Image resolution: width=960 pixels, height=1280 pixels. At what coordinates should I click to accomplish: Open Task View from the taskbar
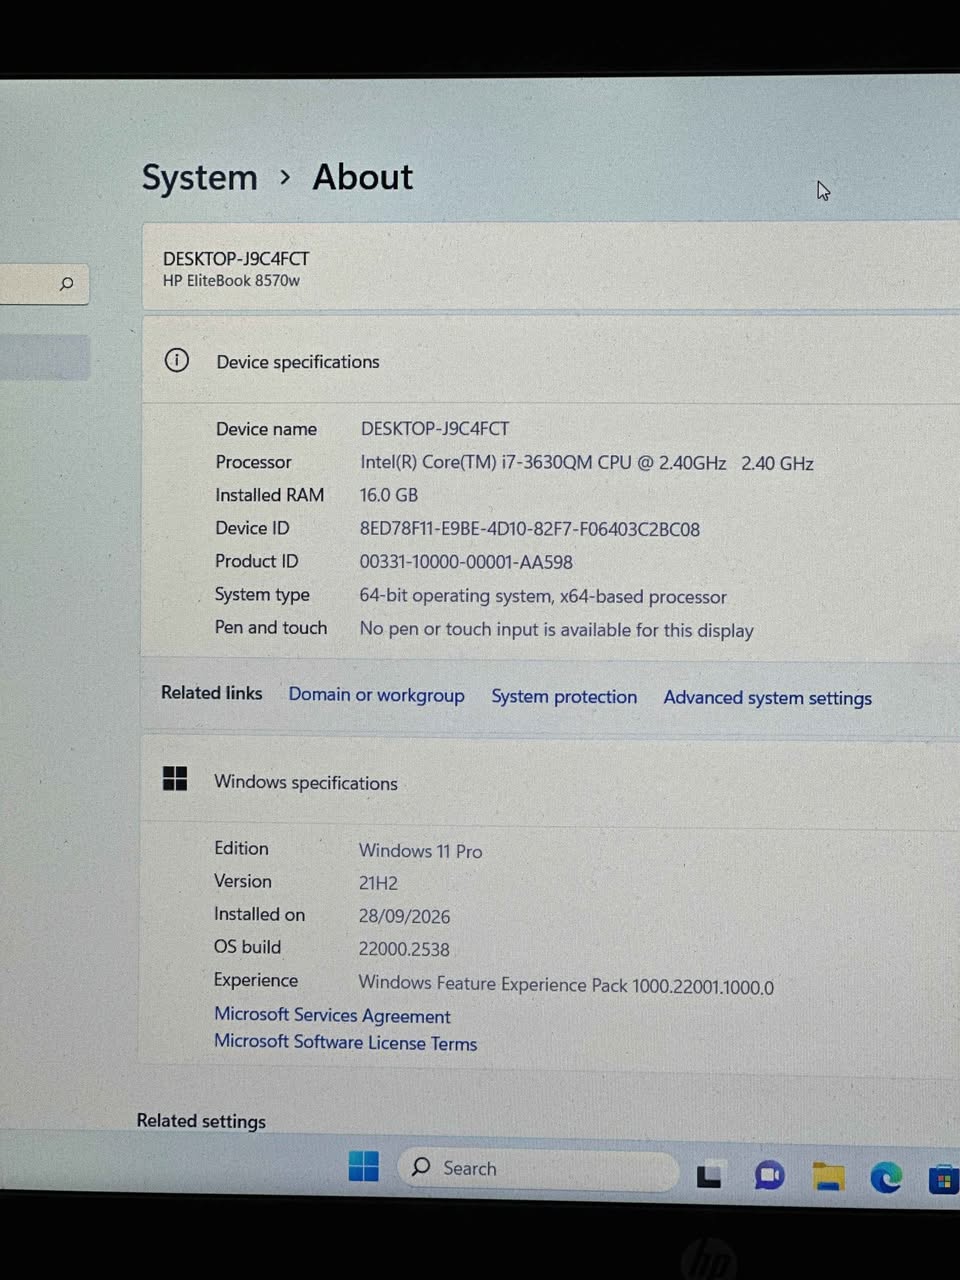(710, 1176)
